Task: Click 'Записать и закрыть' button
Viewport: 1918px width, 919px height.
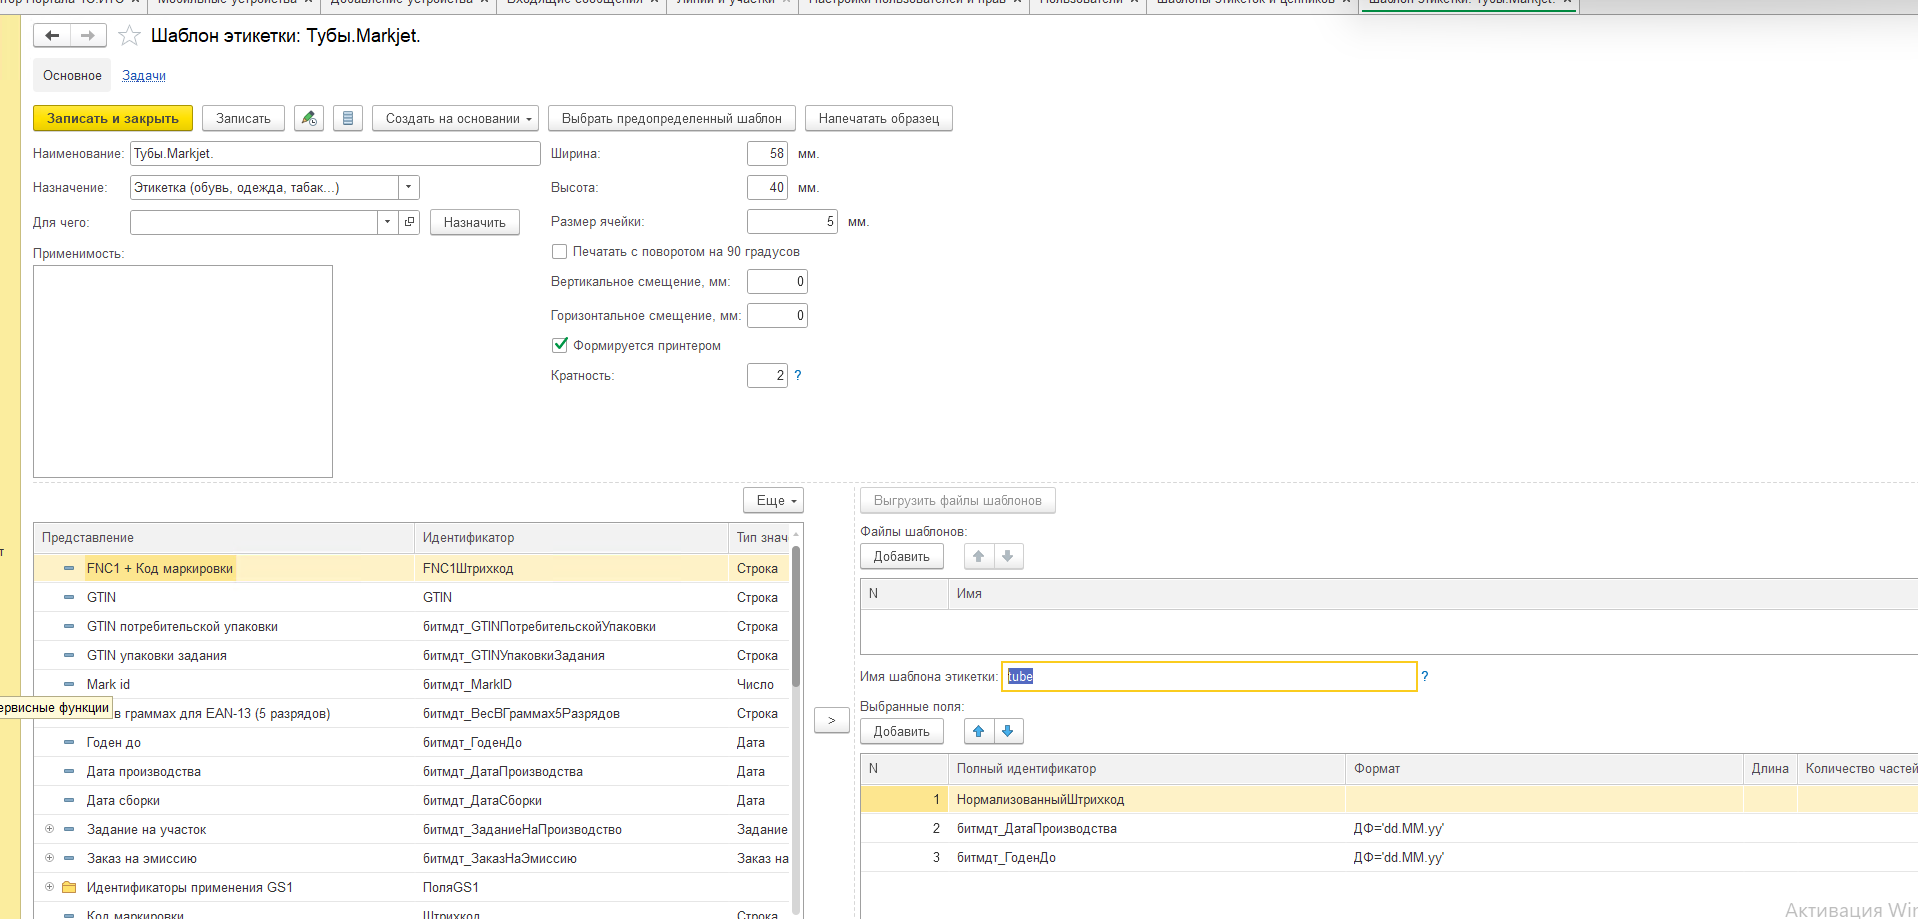Action: 113,118
